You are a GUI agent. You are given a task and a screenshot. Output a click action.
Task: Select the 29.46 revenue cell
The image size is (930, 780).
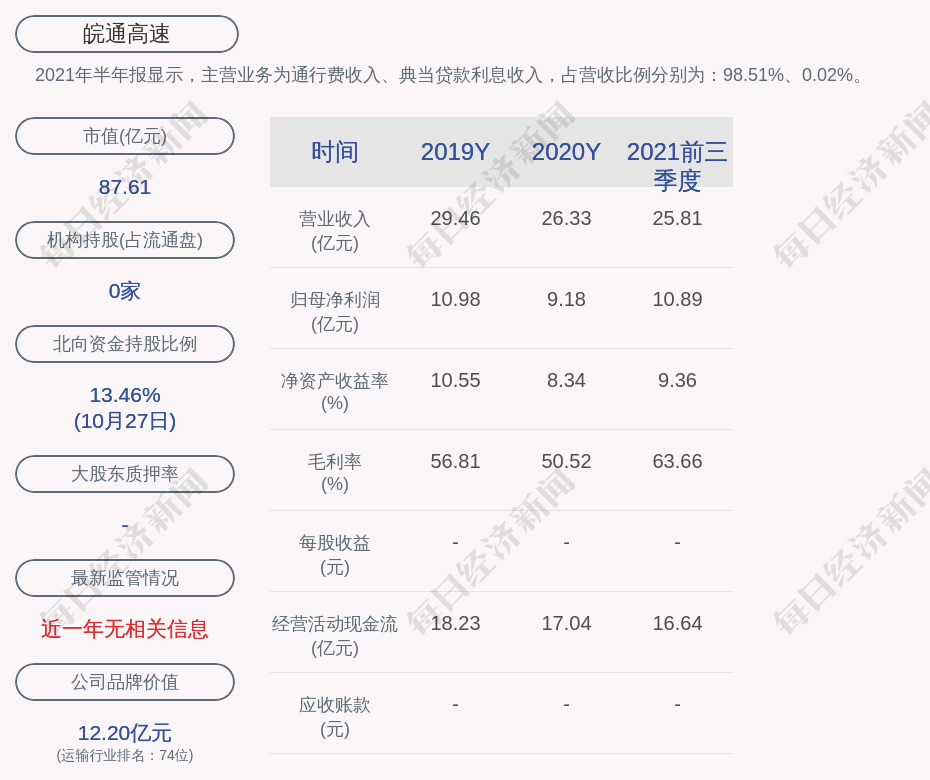pyautogui.click(x=456, y=218)
